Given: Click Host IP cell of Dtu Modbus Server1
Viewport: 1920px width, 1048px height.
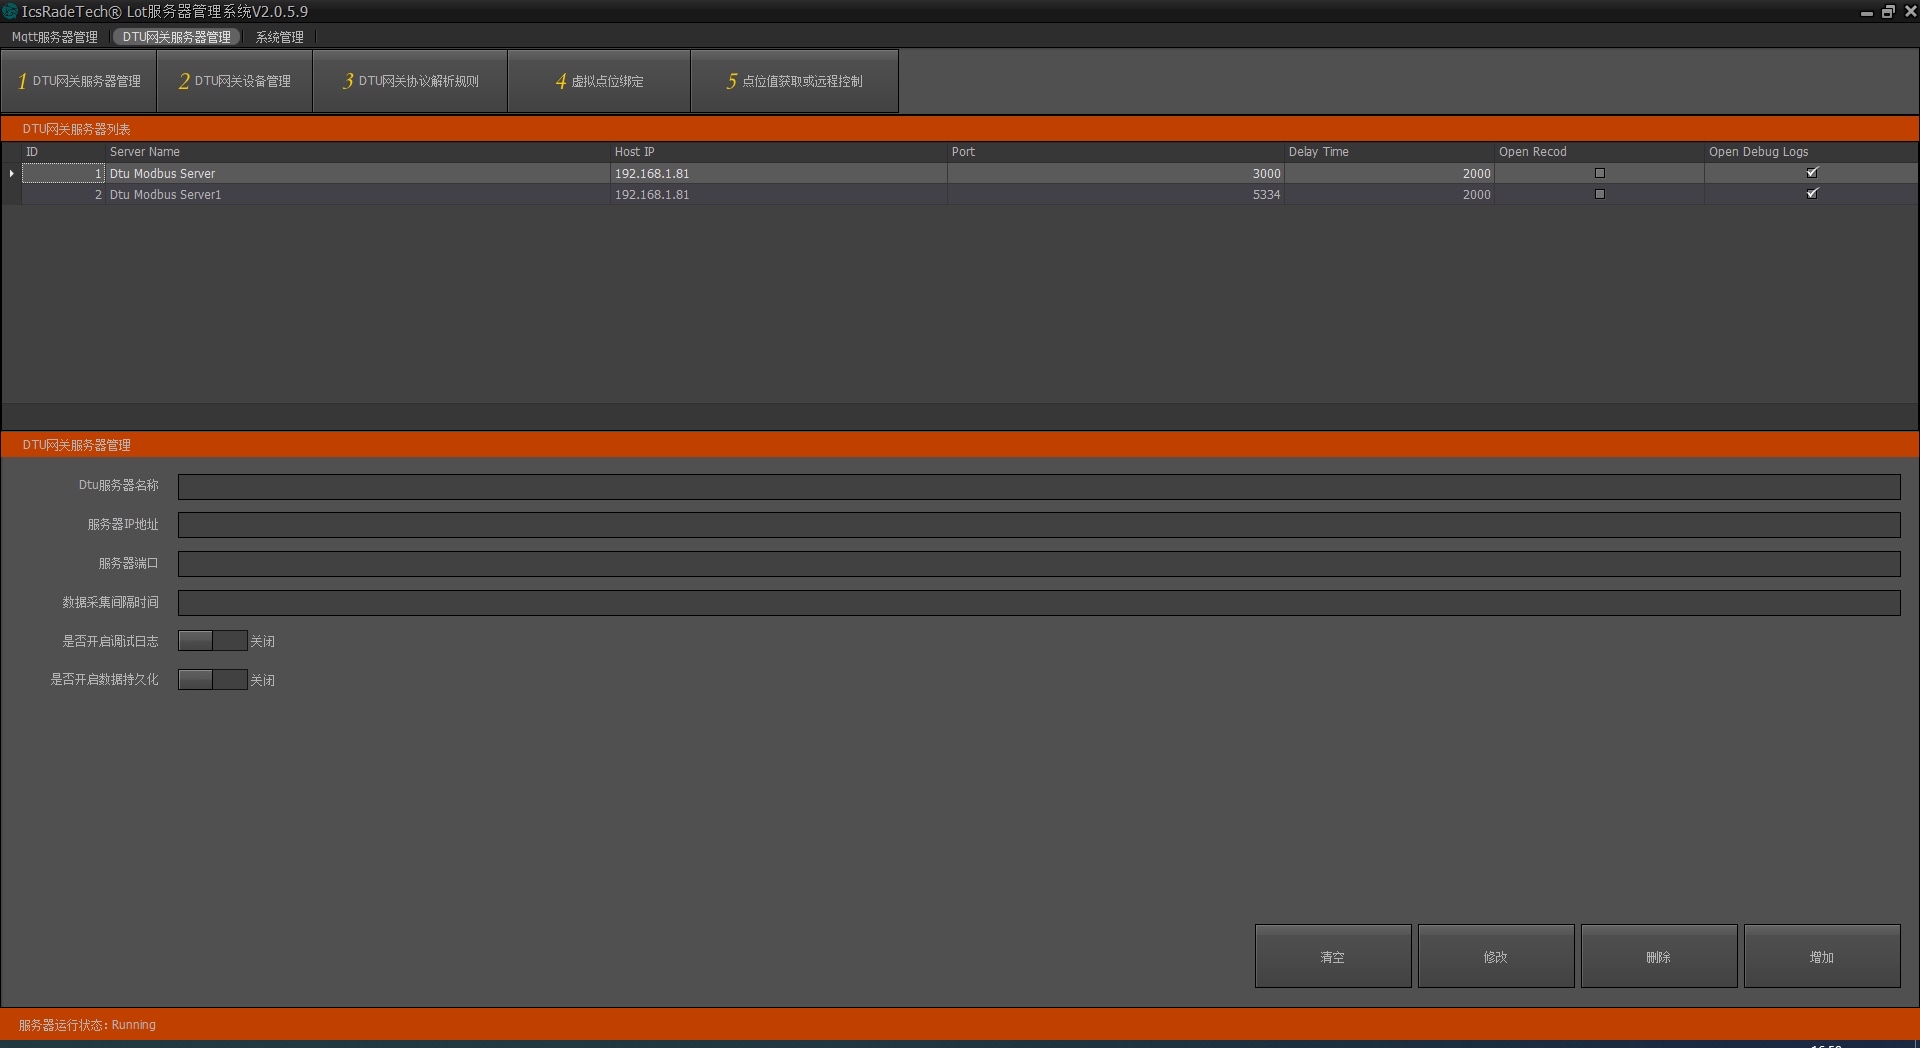Looking at the screenshot, I should click(779, 195).
